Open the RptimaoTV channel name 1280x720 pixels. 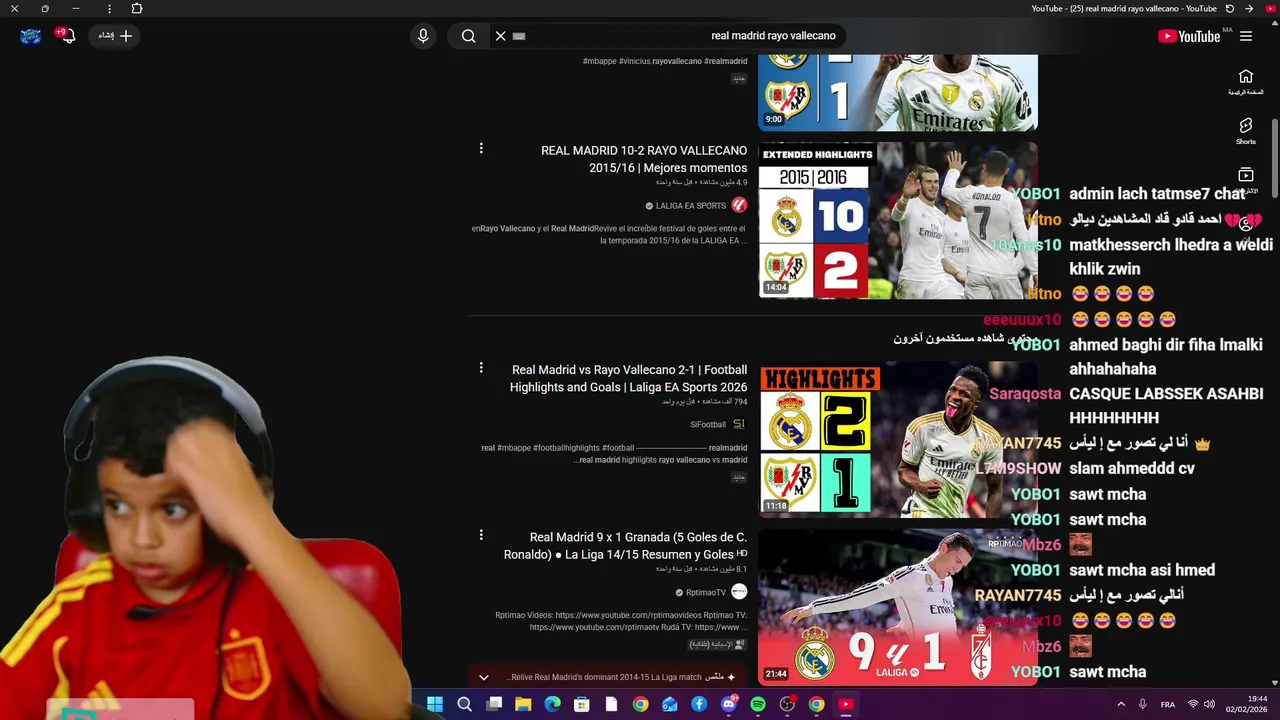pos(706,593)
